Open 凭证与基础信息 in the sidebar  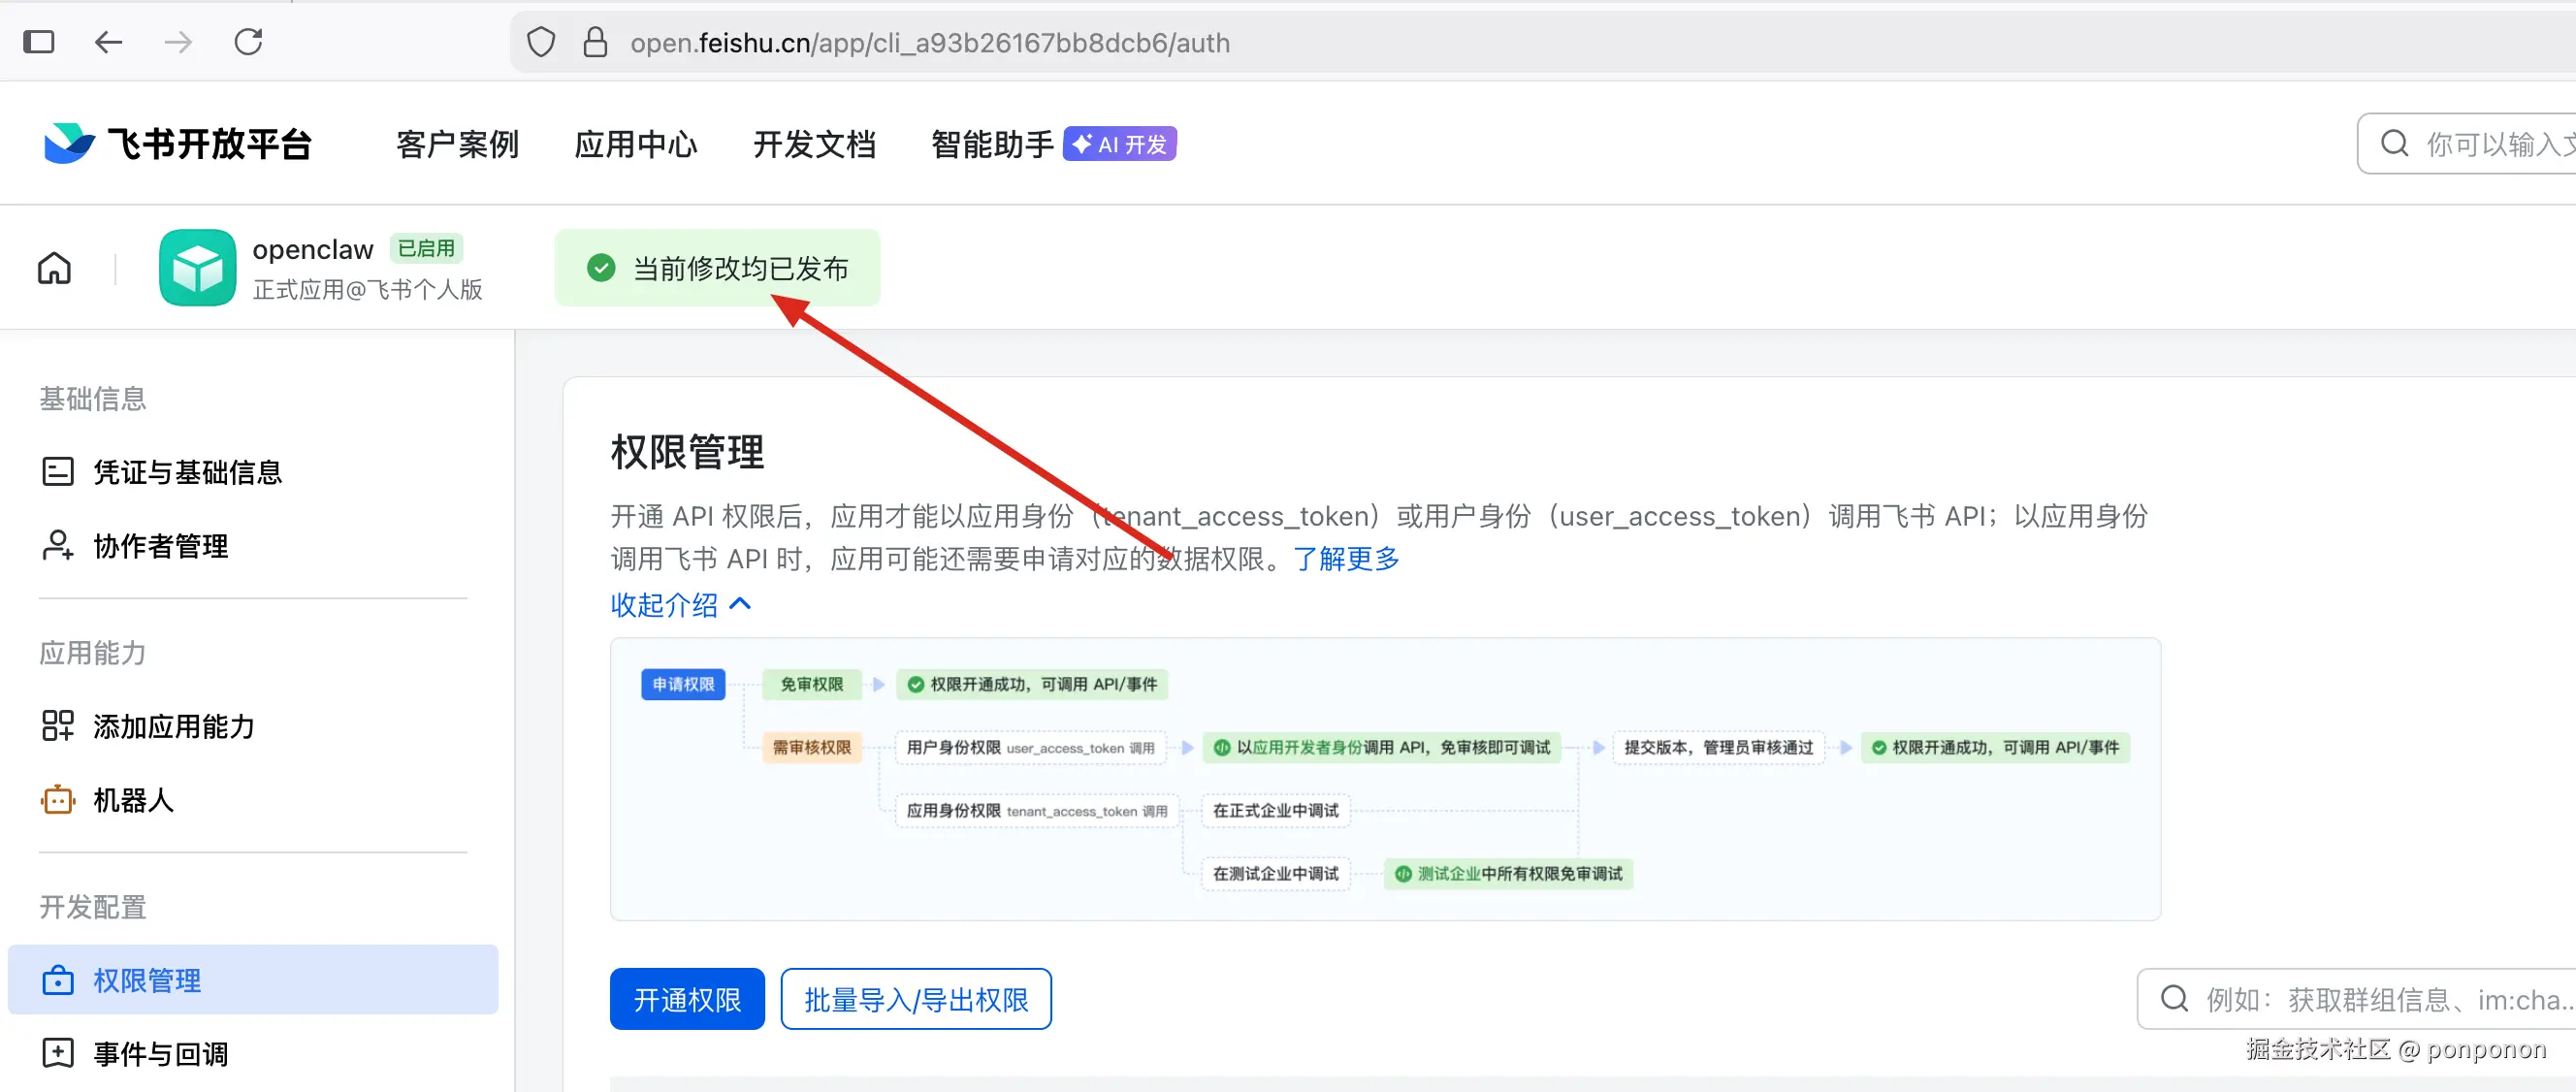point(187,471)
